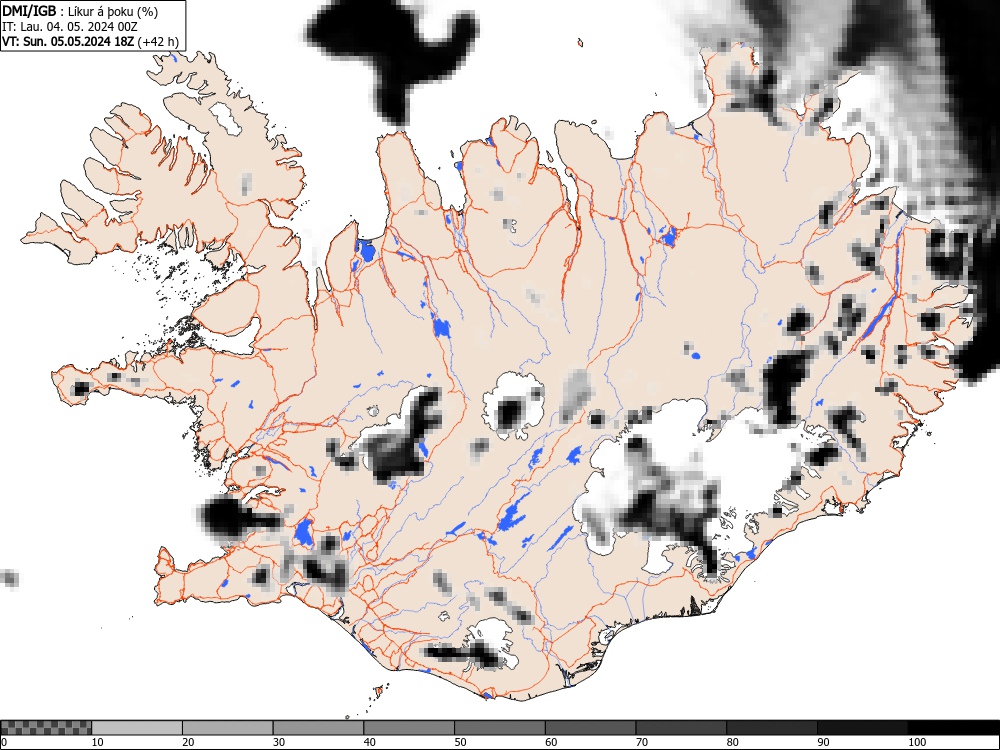Click the "30" scale label

point(279,742)
